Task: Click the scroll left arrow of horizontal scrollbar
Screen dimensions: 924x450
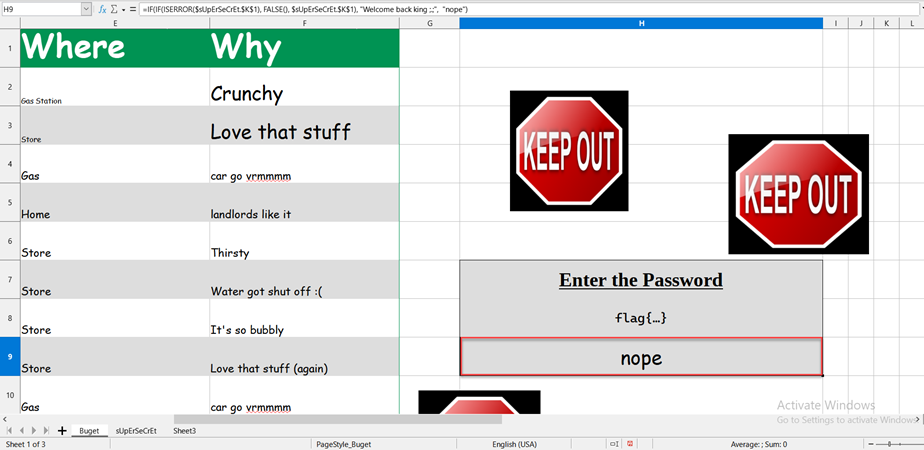Action: [4, 419]
